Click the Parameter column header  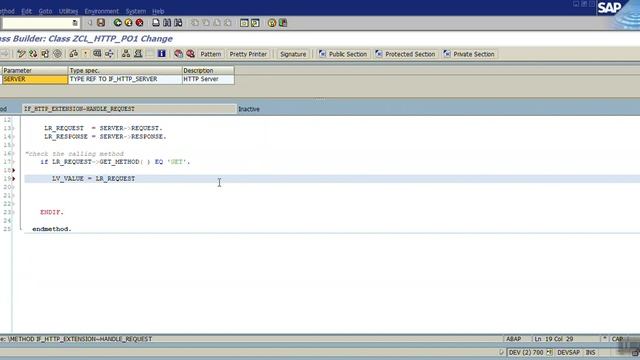click(35, 71)
